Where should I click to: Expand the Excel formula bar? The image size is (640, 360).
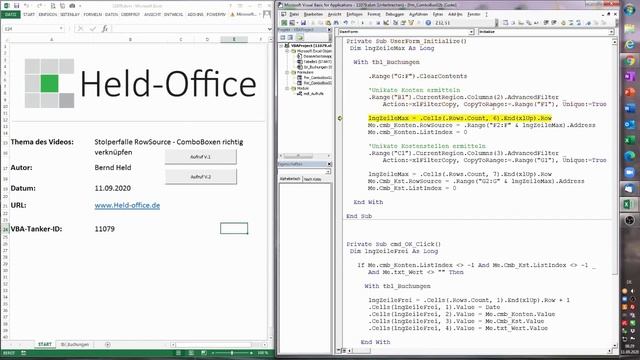click(x=269, y=29)
